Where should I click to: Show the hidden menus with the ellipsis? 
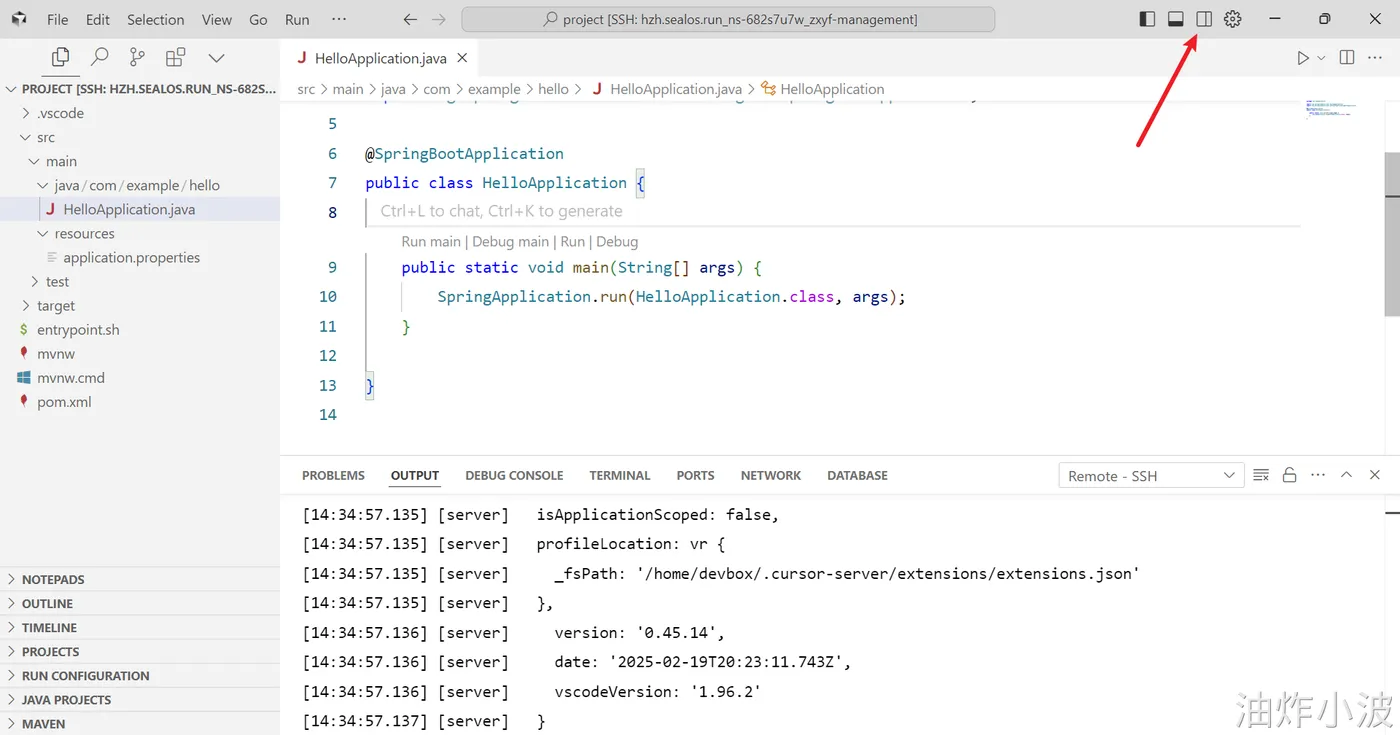point(338,19)
